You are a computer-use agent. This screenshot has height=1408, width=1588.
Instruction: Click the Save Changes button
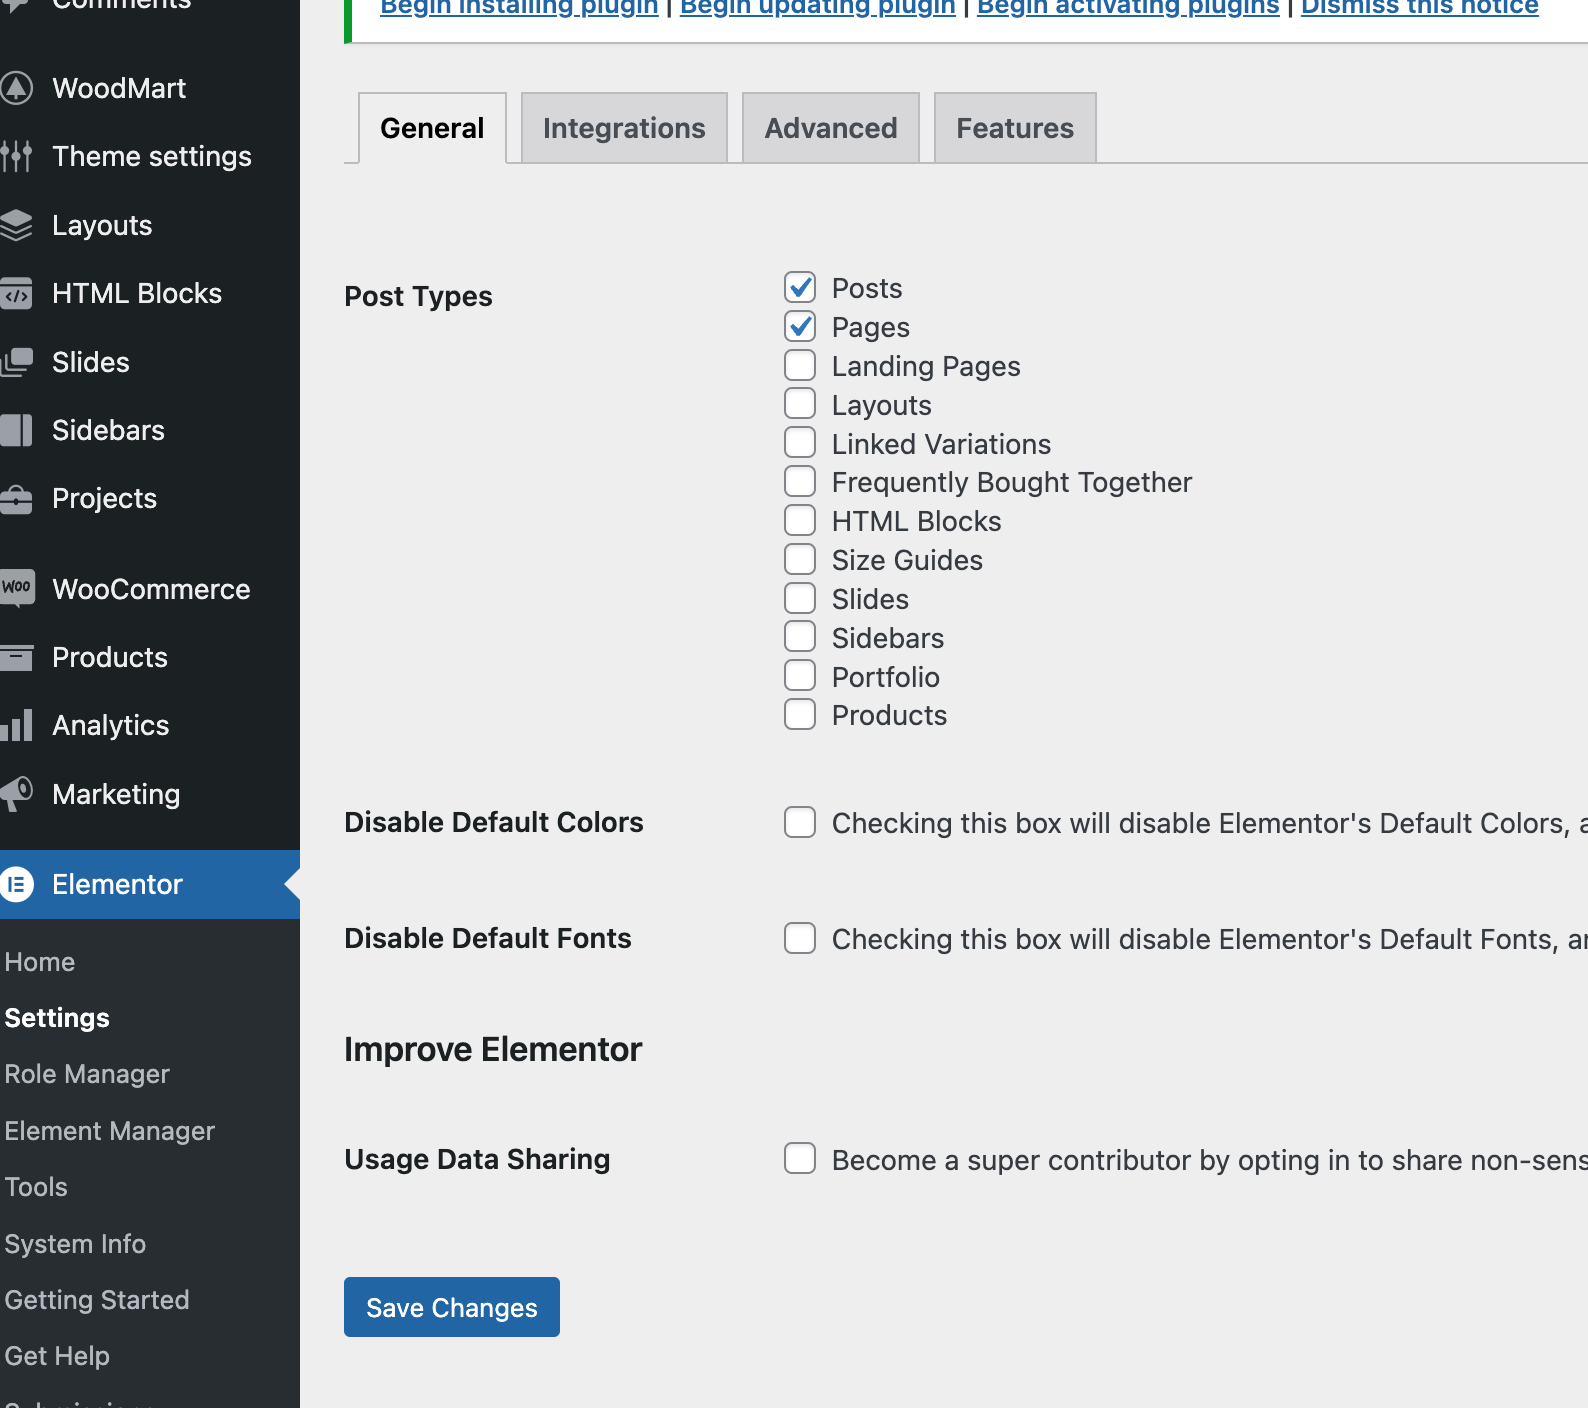[452, 1307]
